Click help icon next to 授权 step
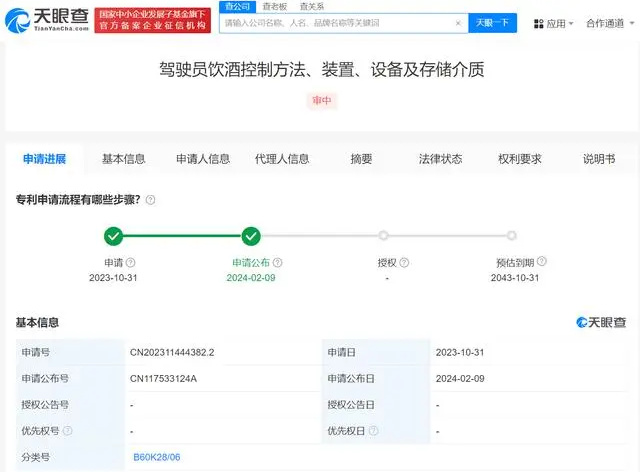This screenshot has height=472, width=640. [x=404, y=263]
